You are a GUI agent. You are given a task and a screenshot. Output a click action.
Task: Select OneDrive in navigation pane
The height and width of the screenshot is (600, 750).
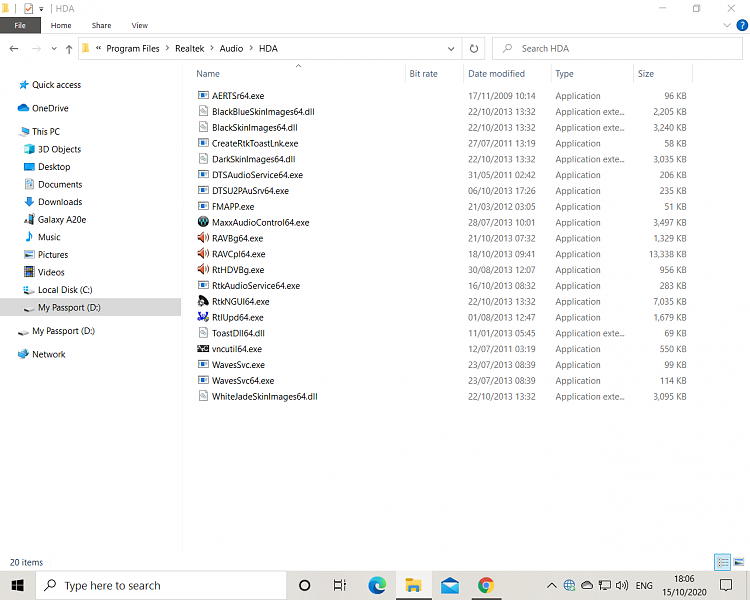point(50,108)
